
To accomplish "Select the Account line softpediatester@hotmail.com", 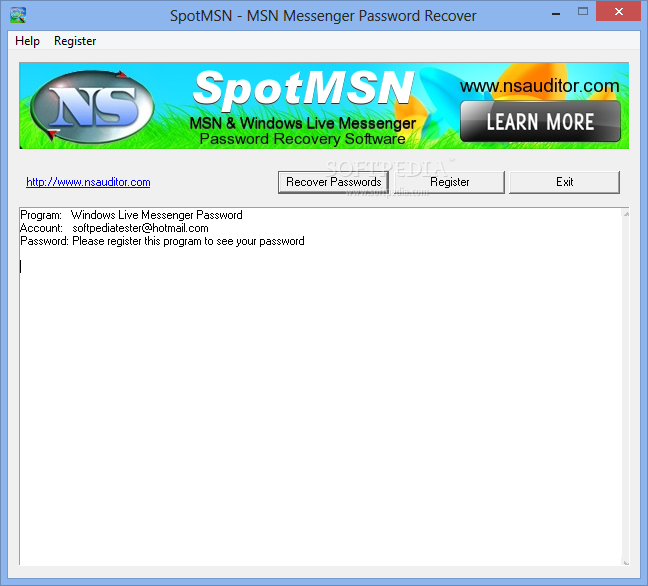I will (x=114, y=228).
